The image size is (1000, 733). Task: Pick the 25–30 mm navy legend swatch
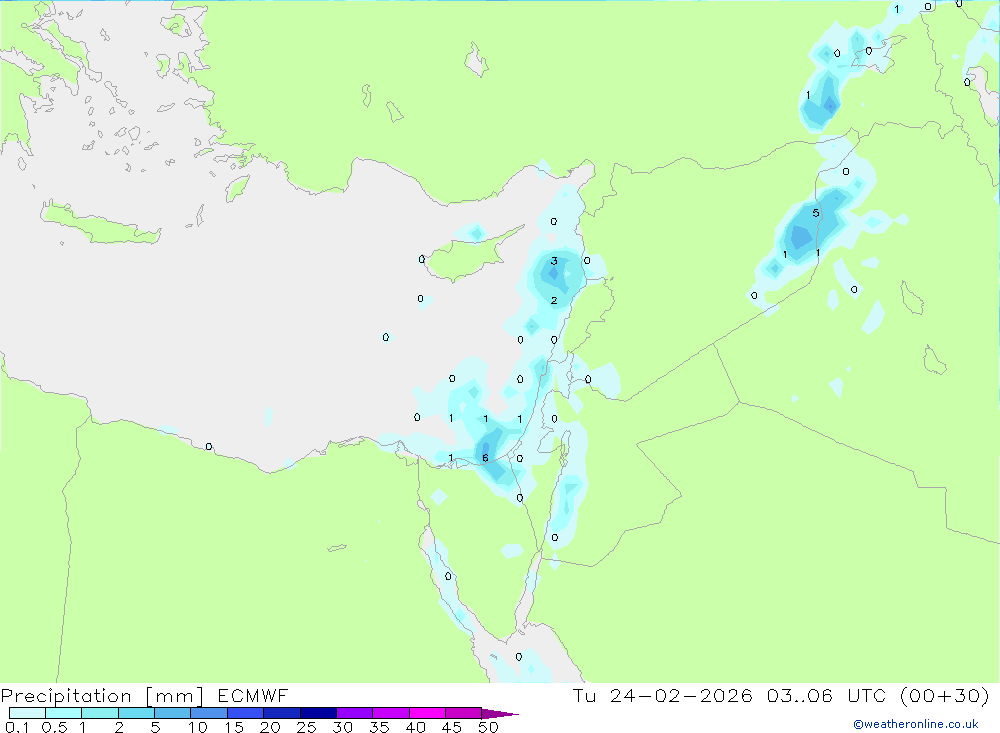[318, 713]
